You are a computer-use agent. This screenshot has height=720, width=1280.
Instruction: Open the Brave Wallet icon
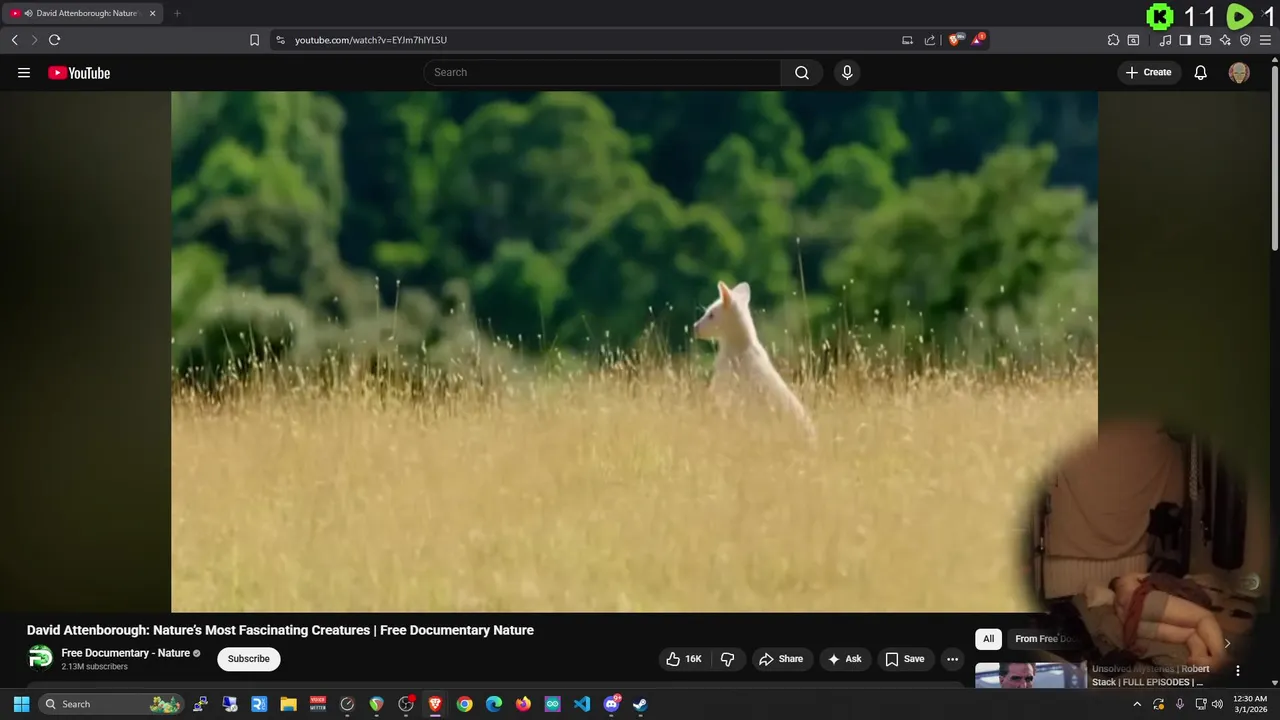[1205, 40]
